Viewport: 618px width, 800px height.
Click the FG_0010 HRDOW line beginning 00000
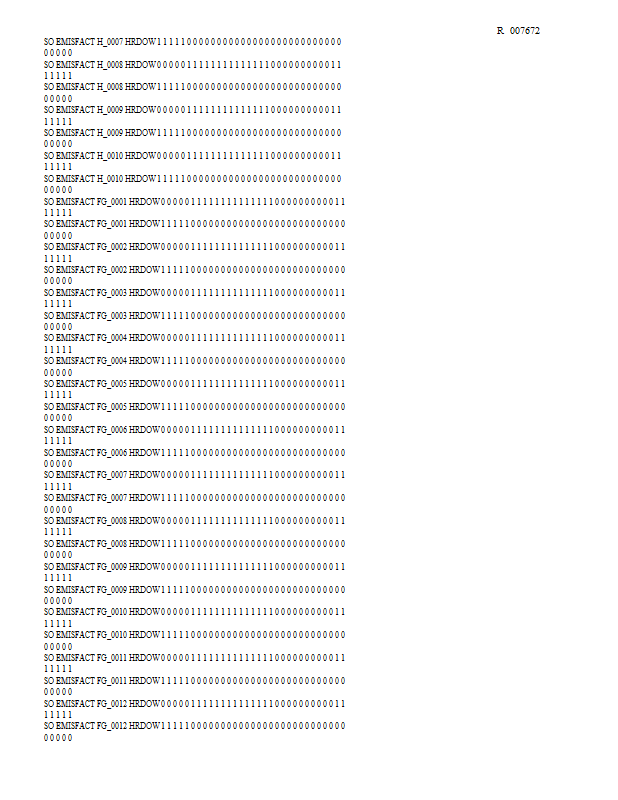(195, 617)
